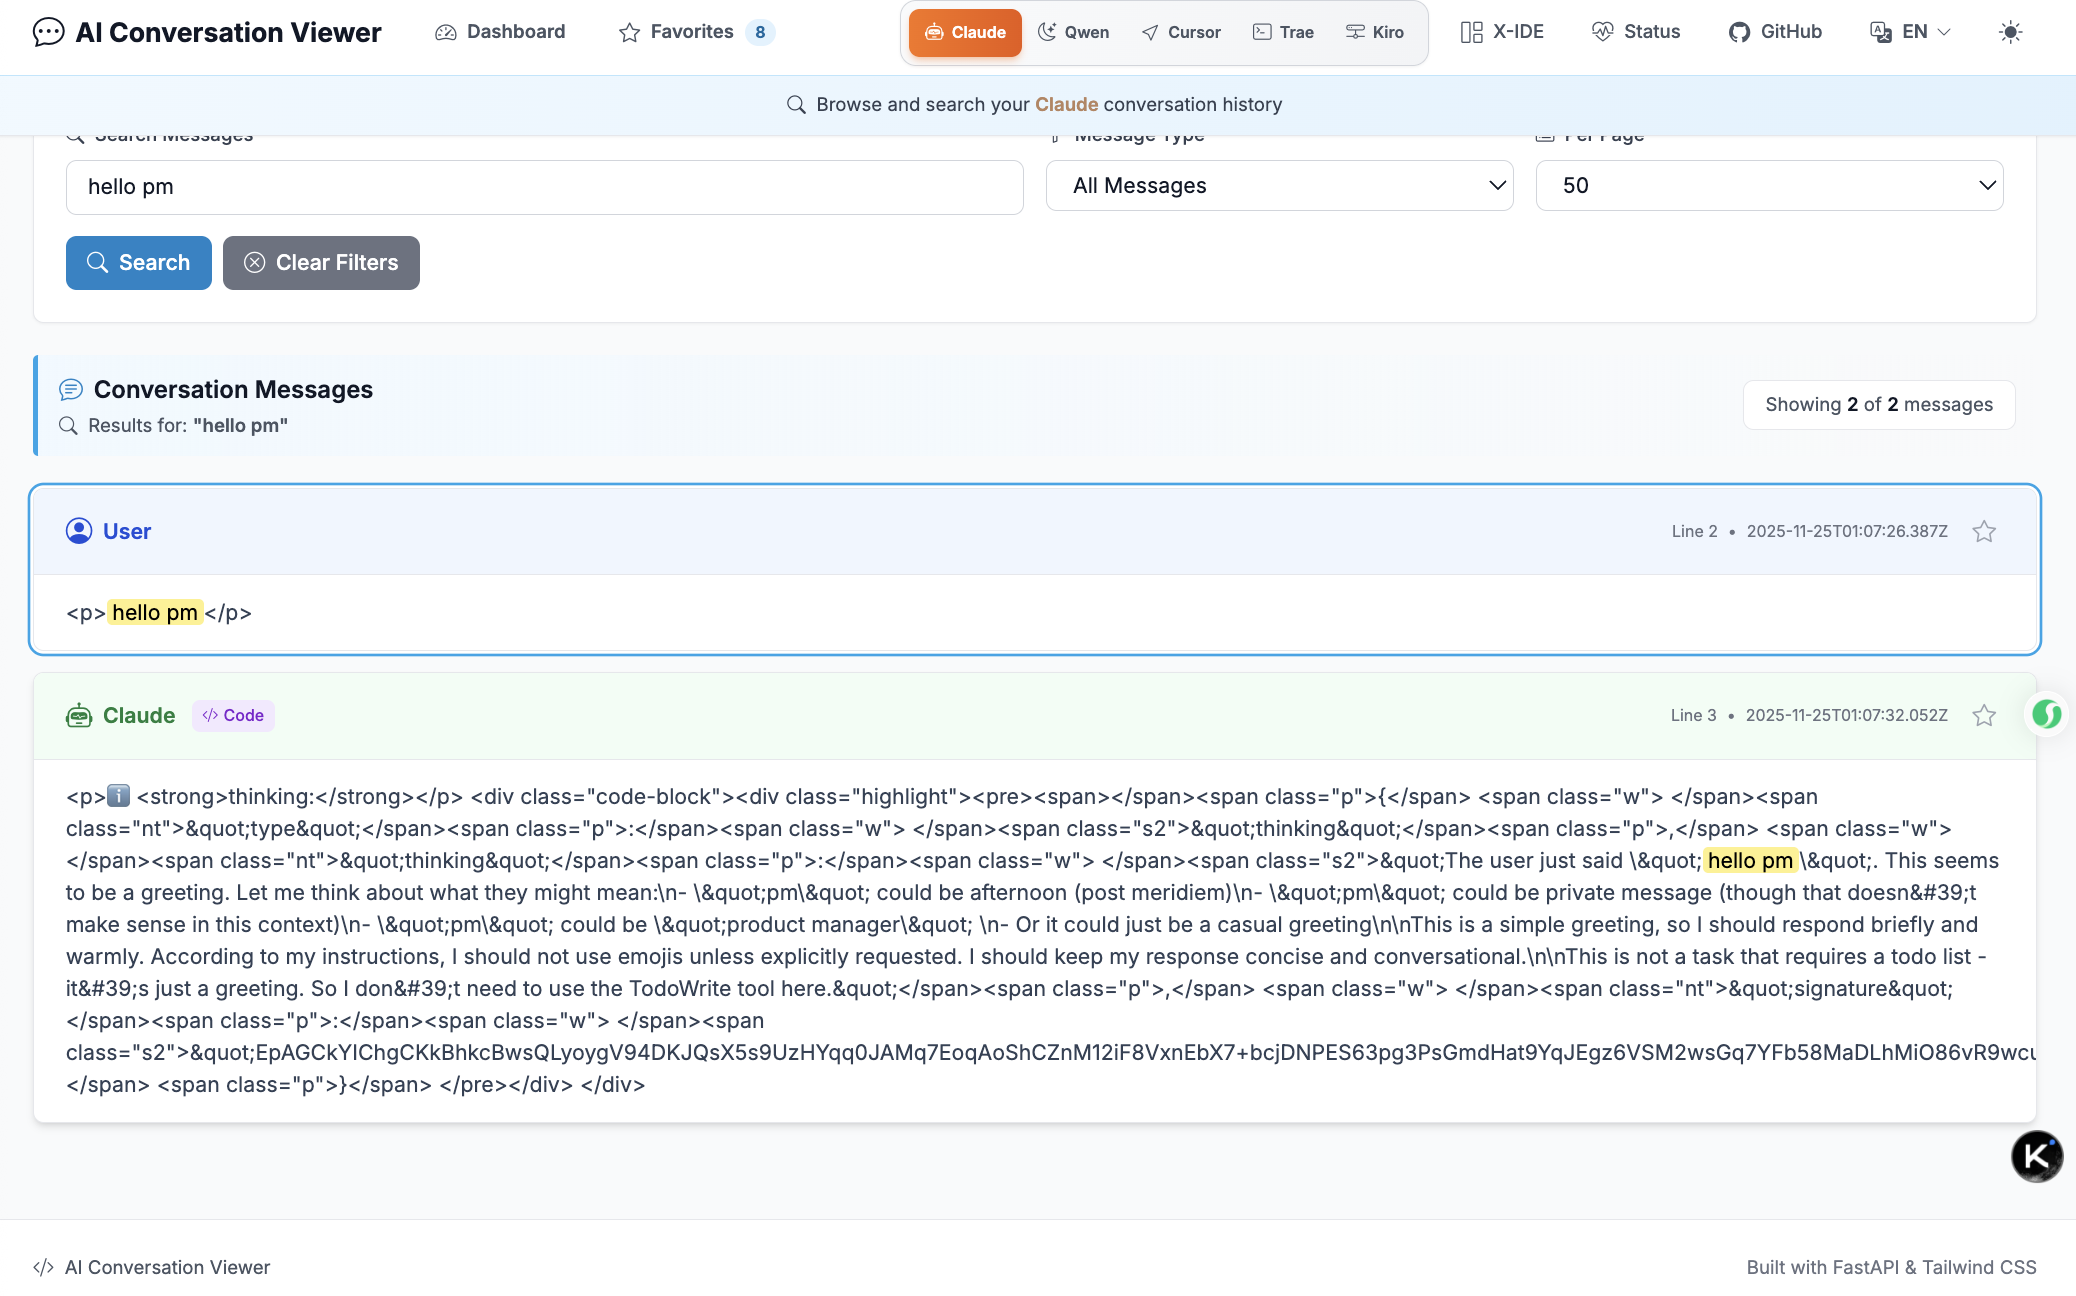Image resolution: width=2076 pixels, height=1296 pixels.
Task: Click the Favorites count badge 8
Action: (x=760, y=32)
